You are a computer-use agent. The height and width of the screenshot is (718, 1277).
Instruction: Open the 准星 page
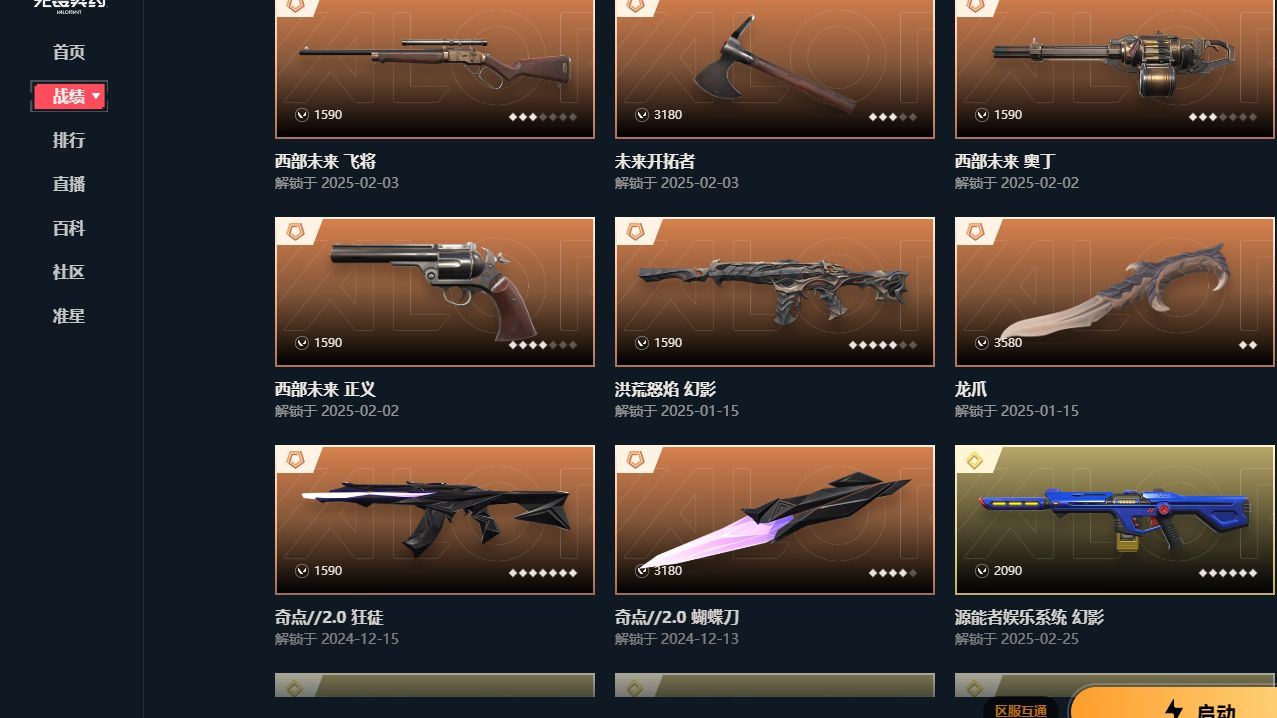(x=69, y=316)
